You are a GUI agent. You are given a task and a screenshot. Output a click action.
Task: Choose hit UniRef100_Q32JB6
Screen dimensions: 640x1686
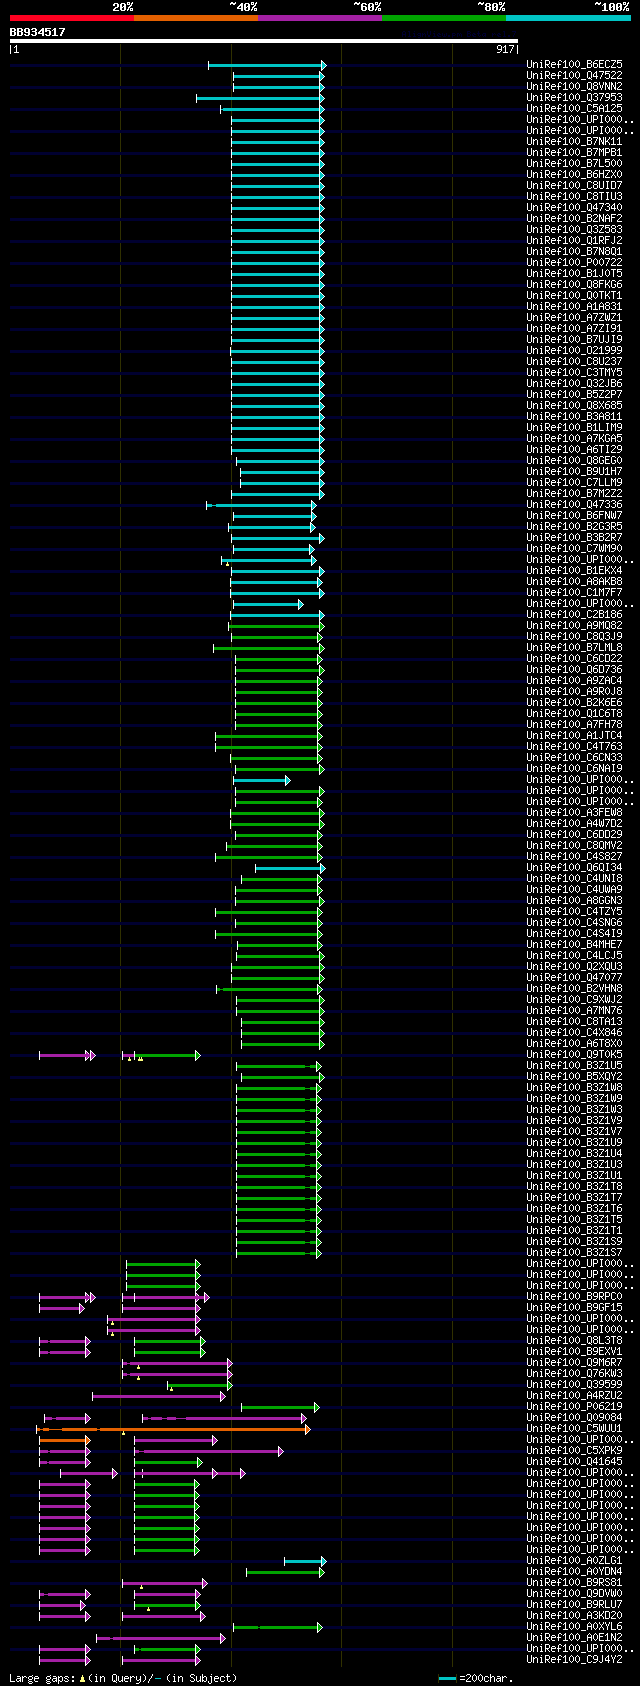[574, 384]
